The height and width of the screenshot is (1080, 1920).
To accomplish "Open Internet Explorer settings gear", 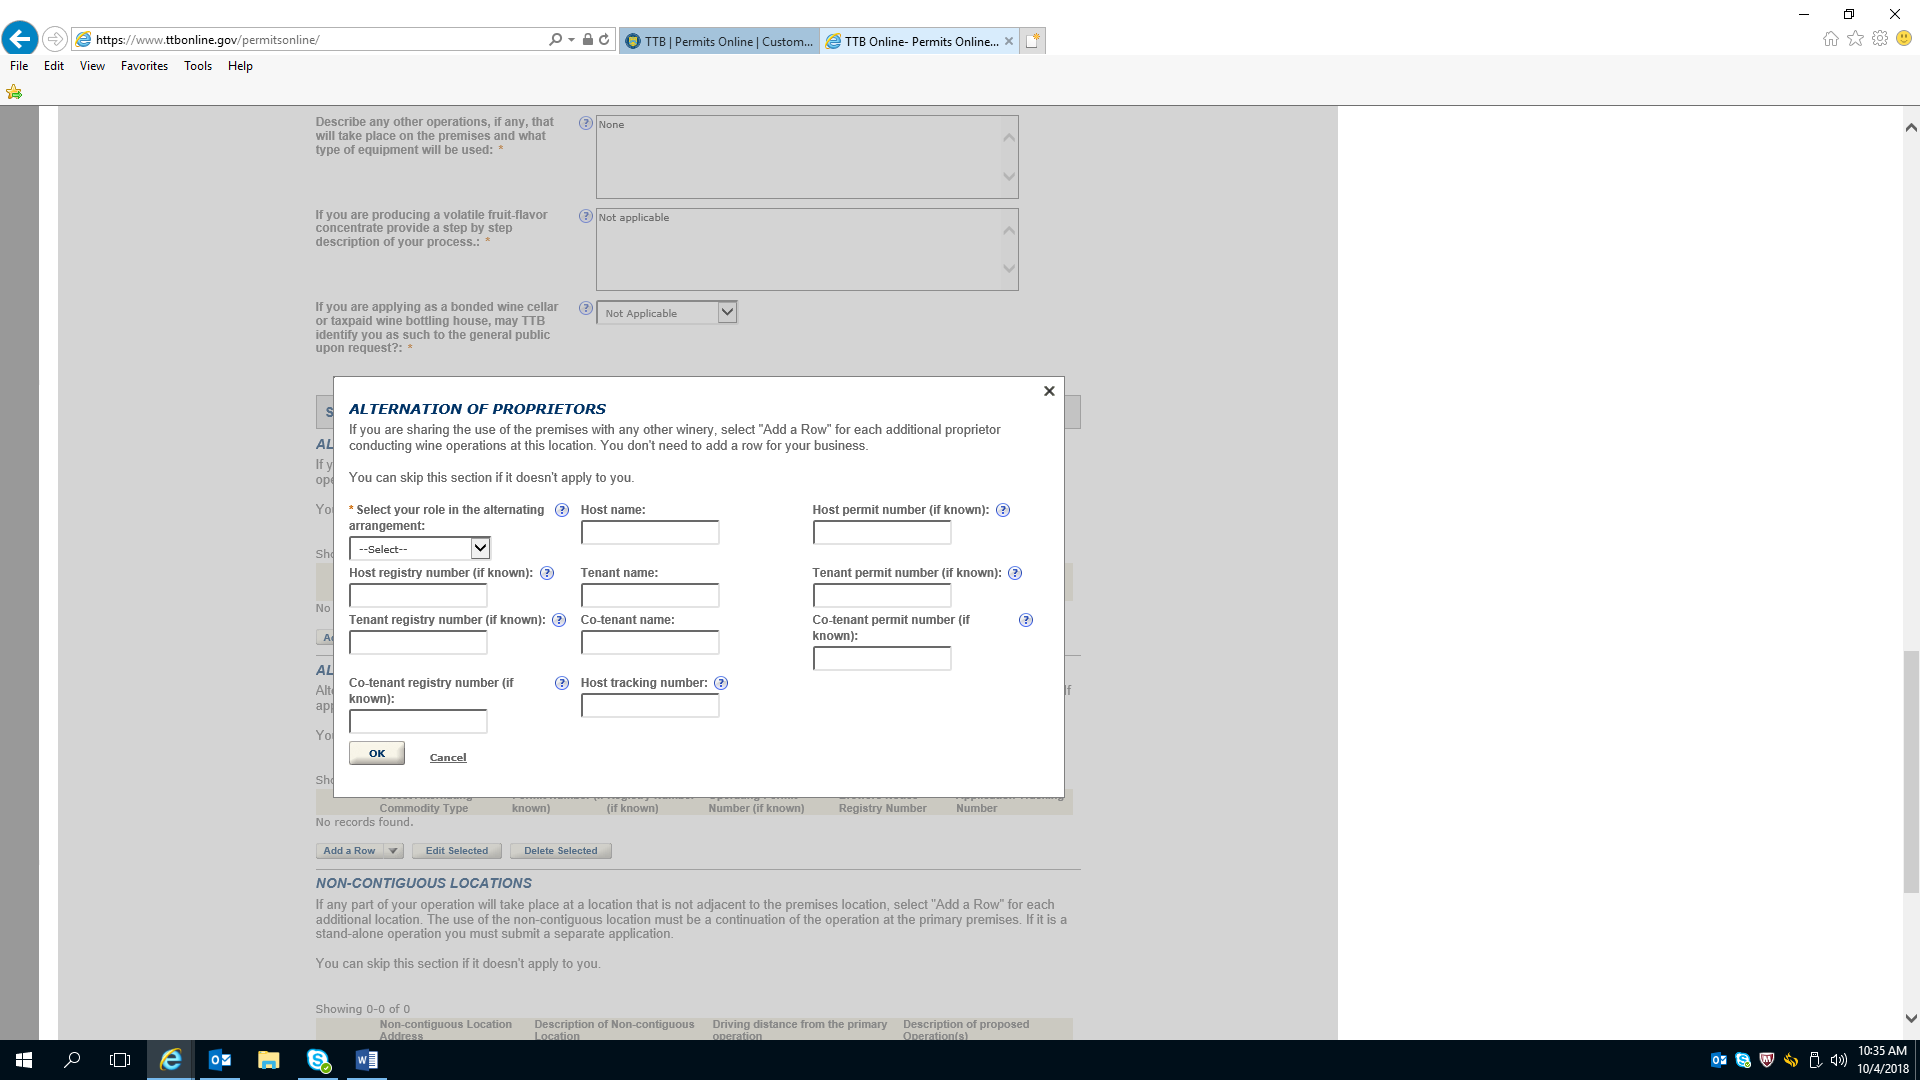I will (x=1880, y=39).
